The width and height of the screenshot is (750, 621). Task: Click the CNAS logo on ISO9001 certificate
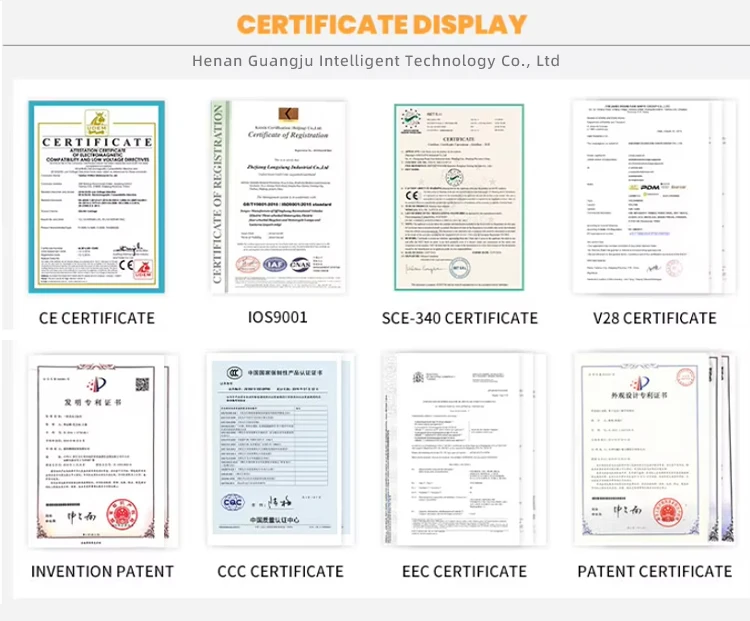(x=300, y=264)
